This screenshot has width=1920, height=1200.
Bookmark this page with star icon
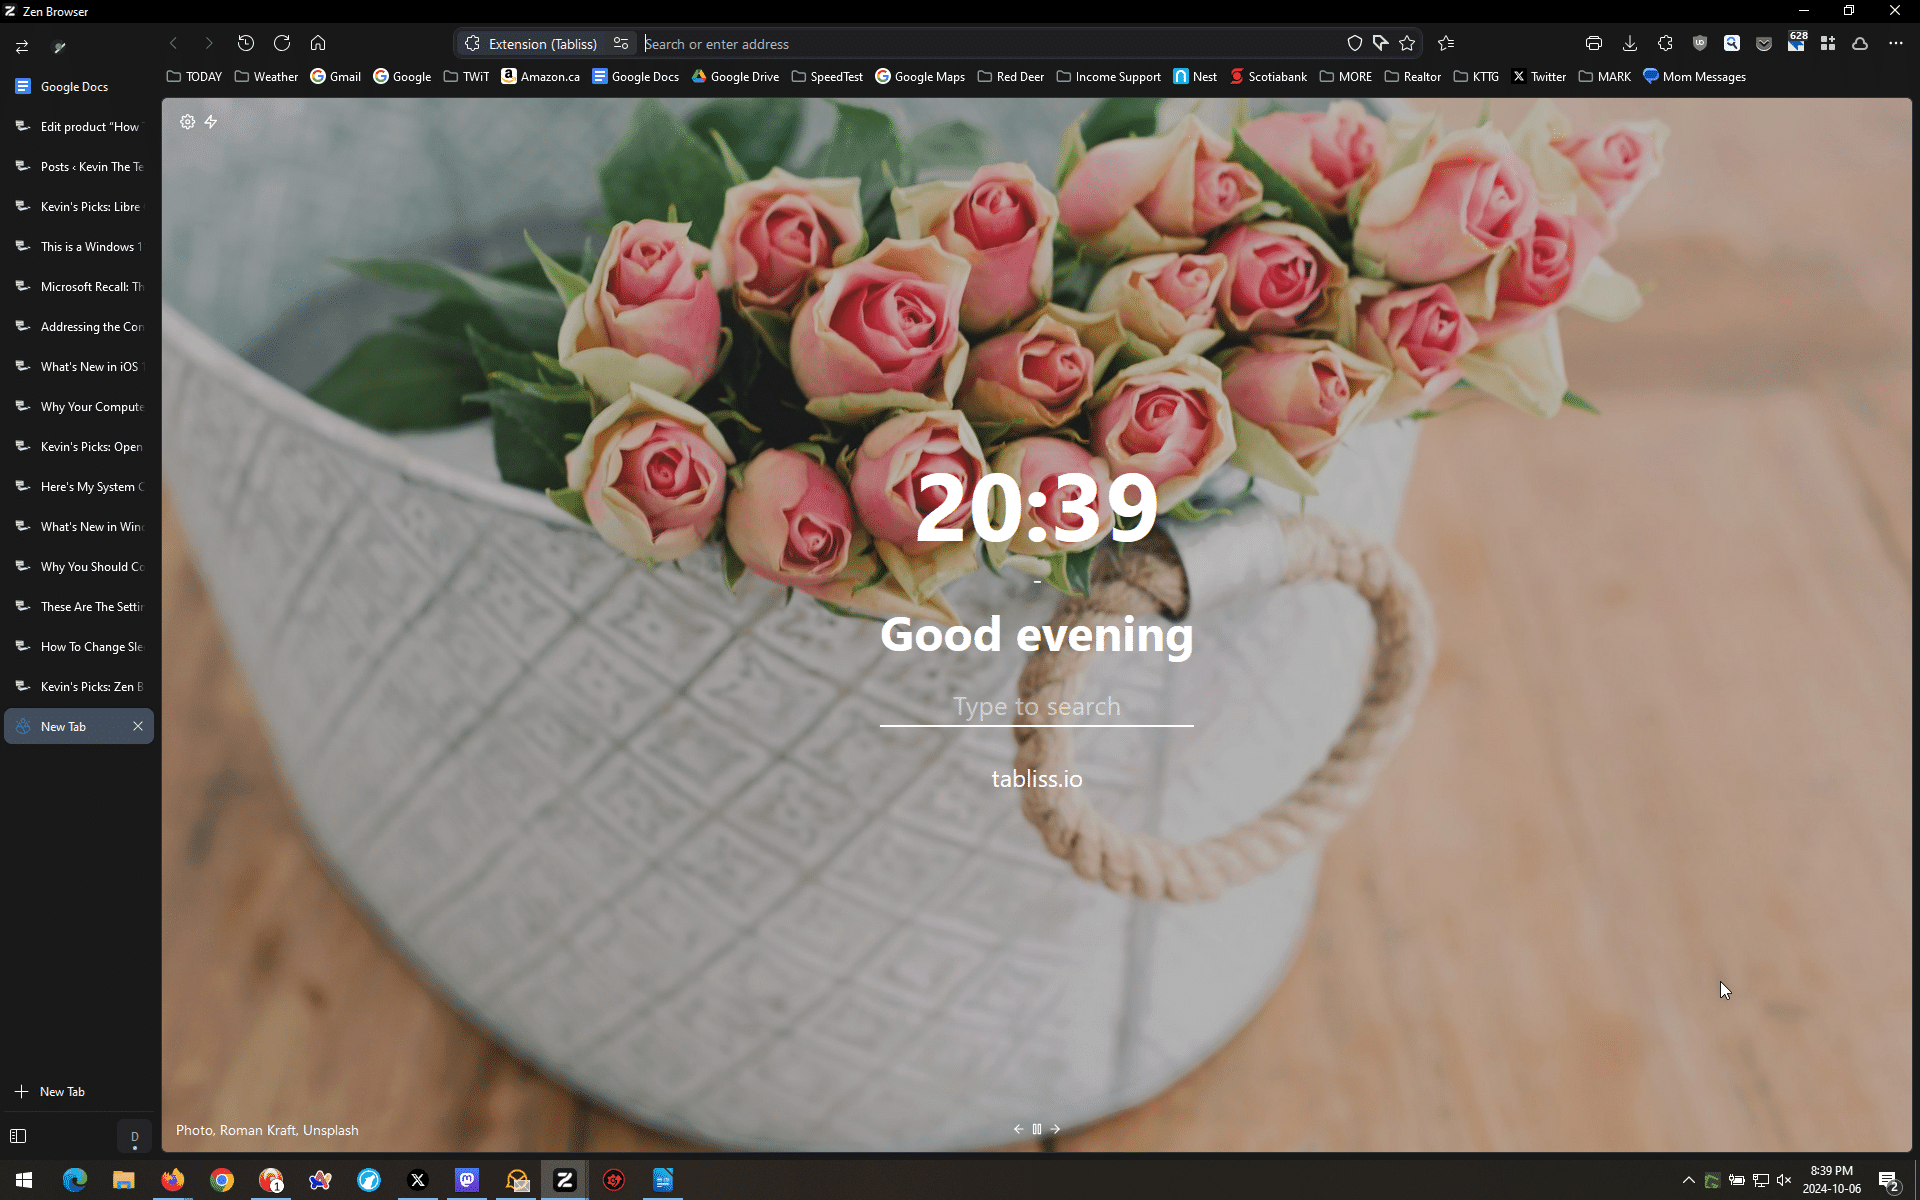(1407, 43)
